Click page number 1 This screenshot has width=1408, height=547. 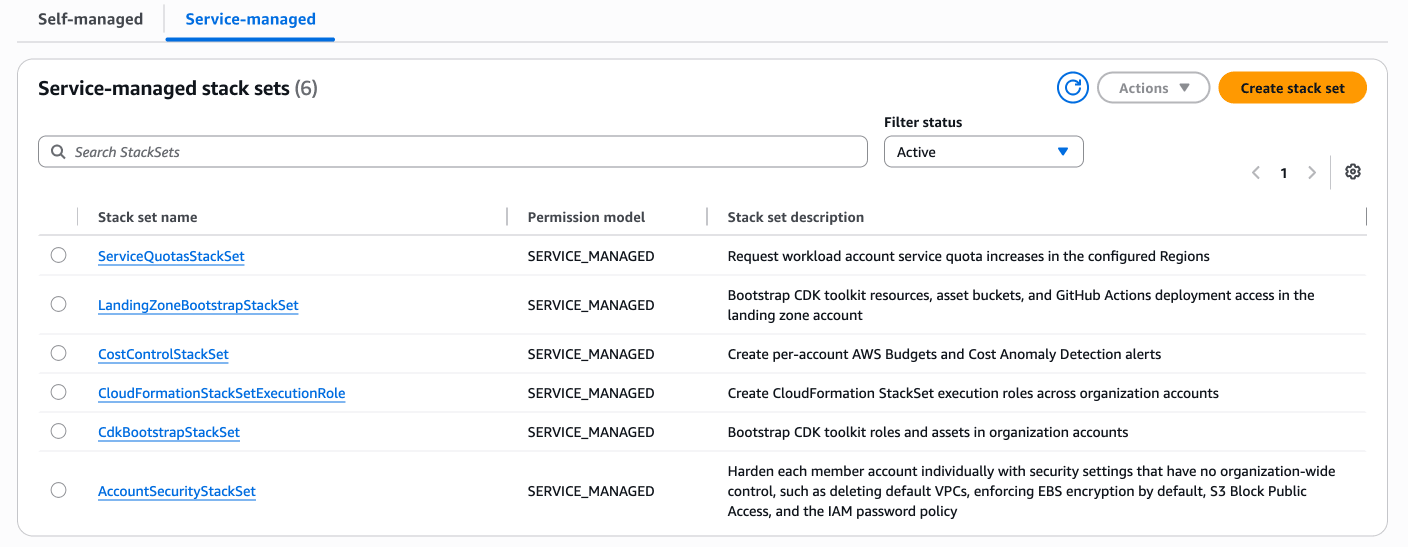(x=1284, y=173)
